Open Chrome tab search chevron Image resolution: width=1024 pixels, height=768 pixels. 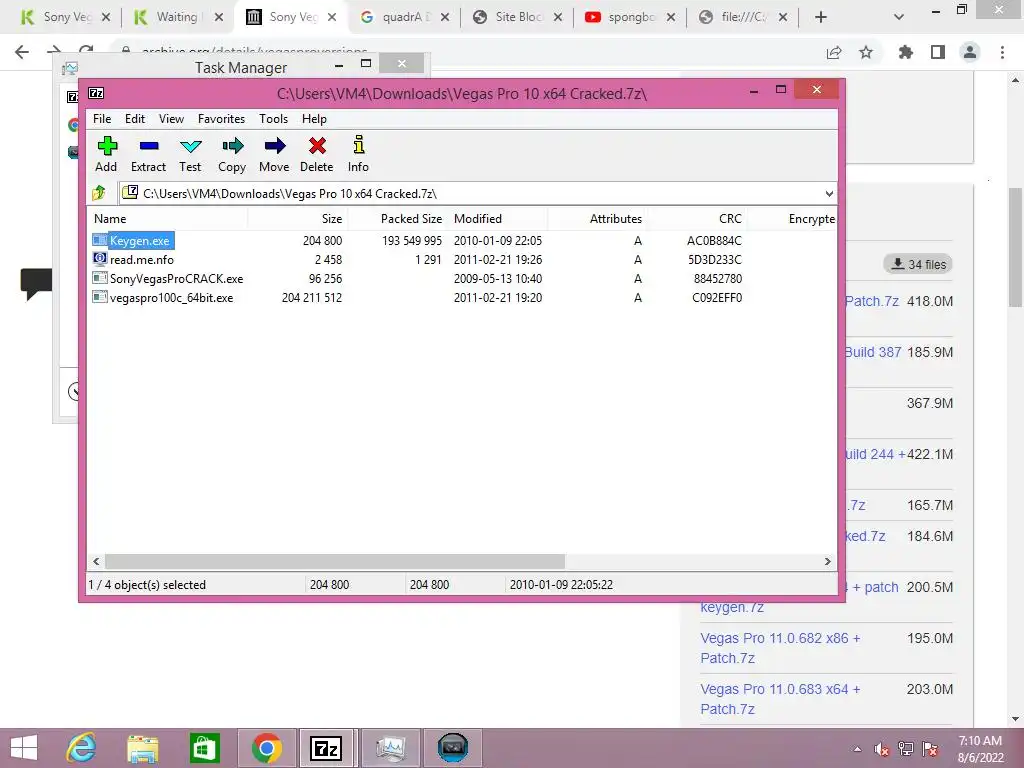pos(899,17)
